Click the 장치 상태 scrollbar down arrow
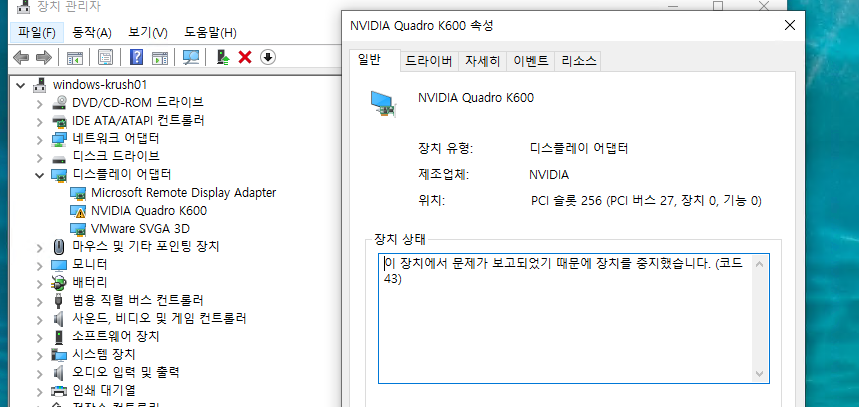This screenshot has width=859, height=407. click(x=759, y=373)
